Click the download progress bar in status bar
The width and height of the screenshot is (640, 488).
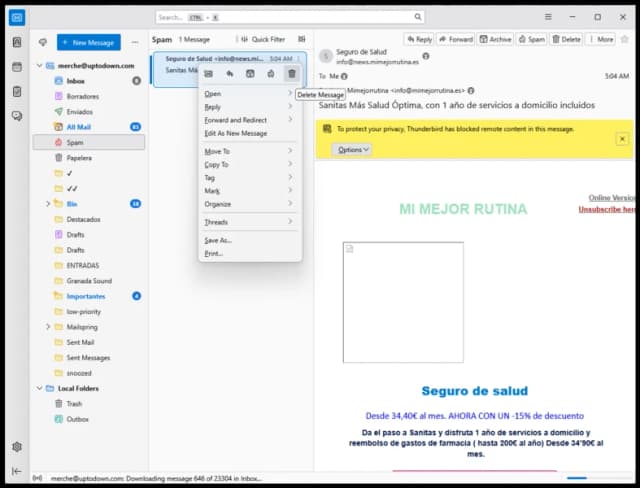tap(598, 478)
